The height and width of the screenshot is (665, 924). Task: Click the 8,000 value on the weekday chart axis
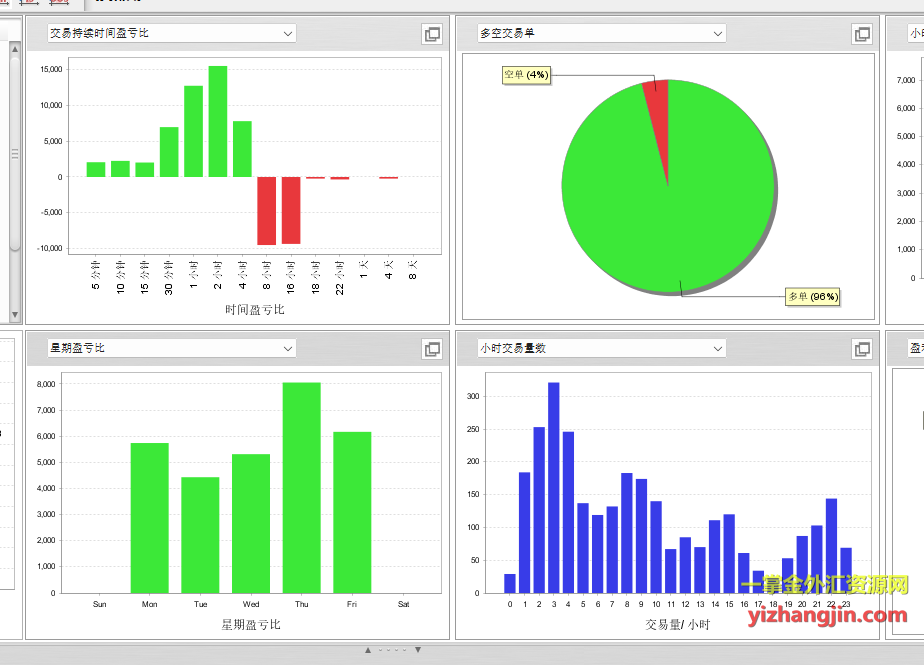[x=46, y=384]
